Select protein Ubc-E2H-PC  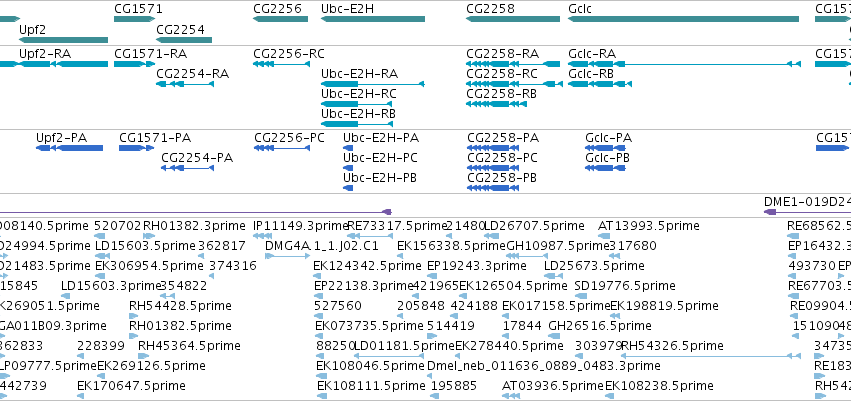348,168
